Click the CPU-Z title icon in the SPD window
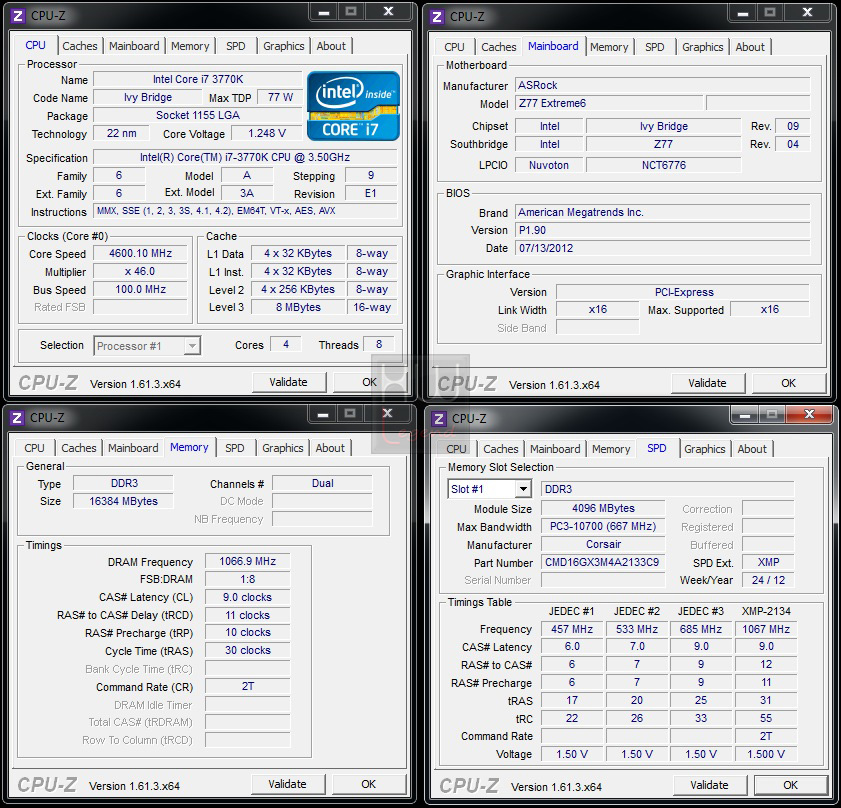 (439, 419)
